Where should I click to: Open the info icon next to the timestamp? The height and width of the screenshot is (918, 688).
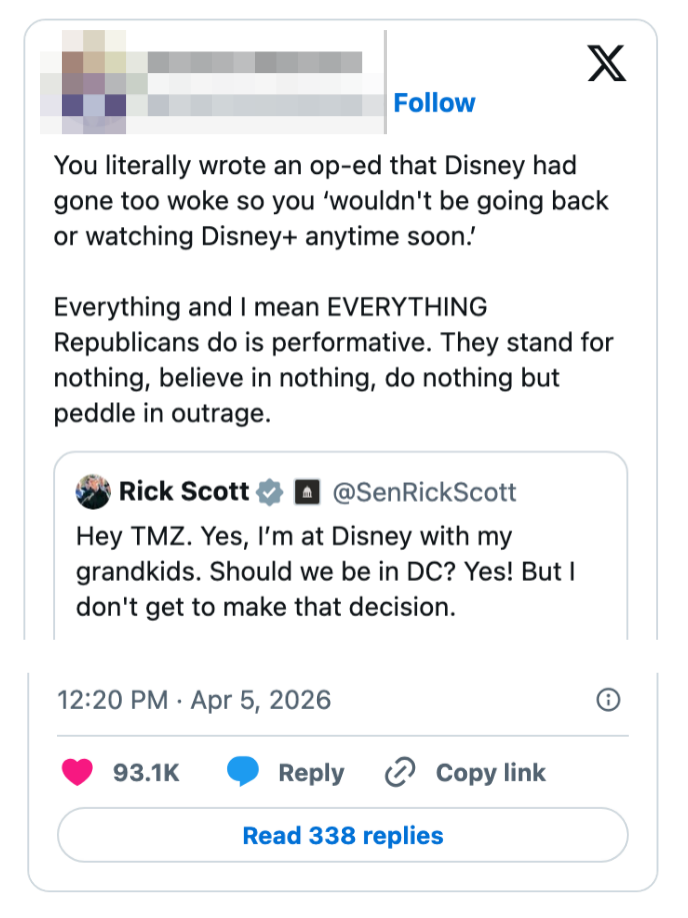pyautogui.click(x=611, y=701)
